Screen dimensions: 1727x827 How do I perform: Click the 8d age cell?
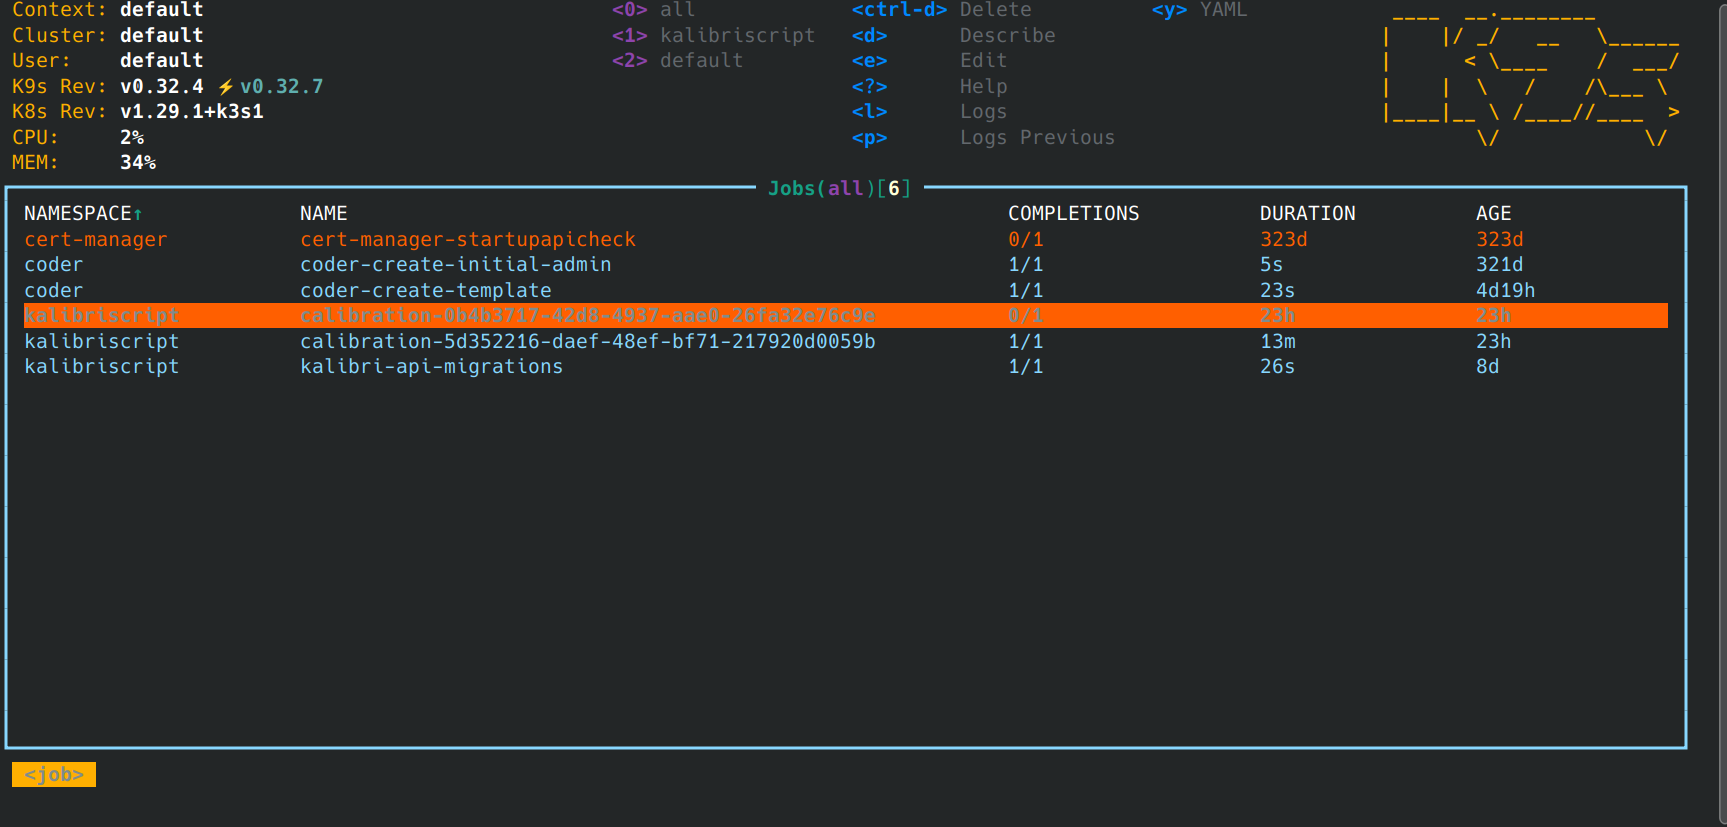click(1488, 367)
